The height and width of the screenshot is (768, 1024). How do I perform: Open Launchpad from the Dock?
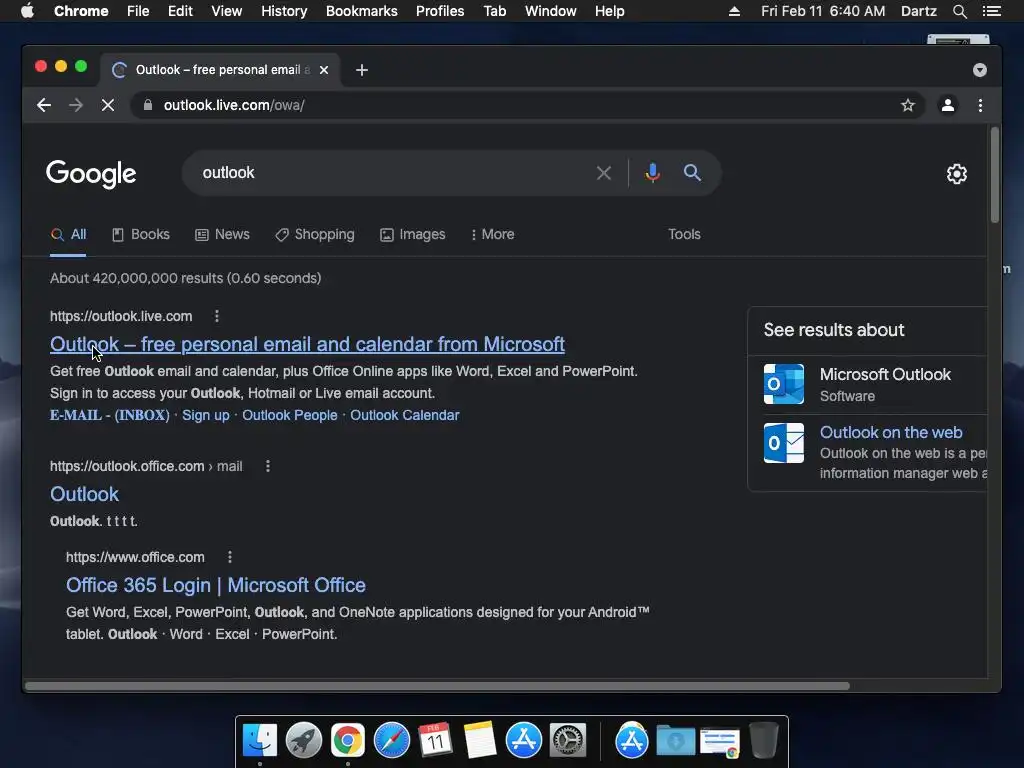304,741
